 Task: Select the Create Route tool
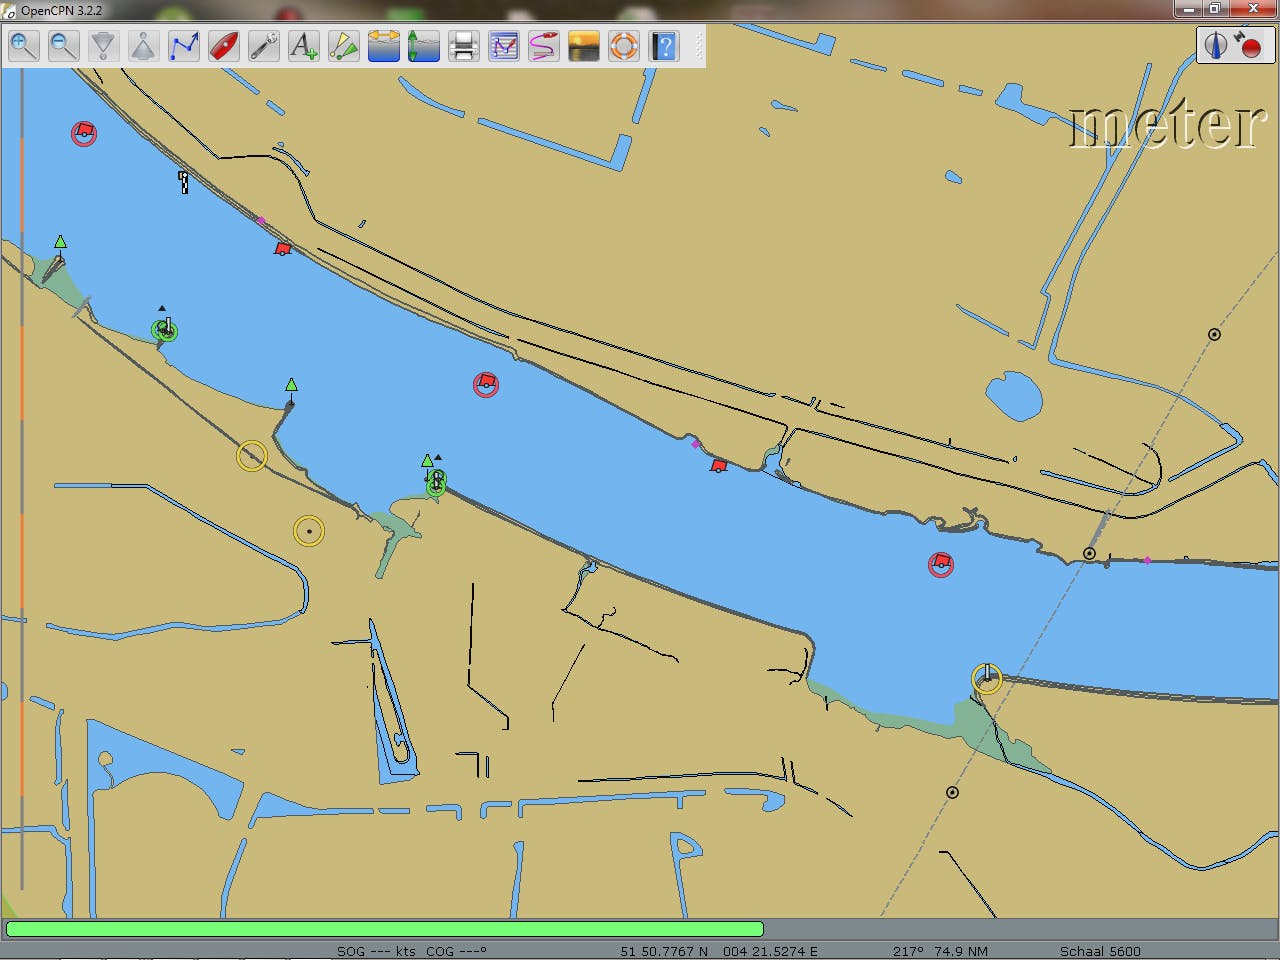click(184, 46)
